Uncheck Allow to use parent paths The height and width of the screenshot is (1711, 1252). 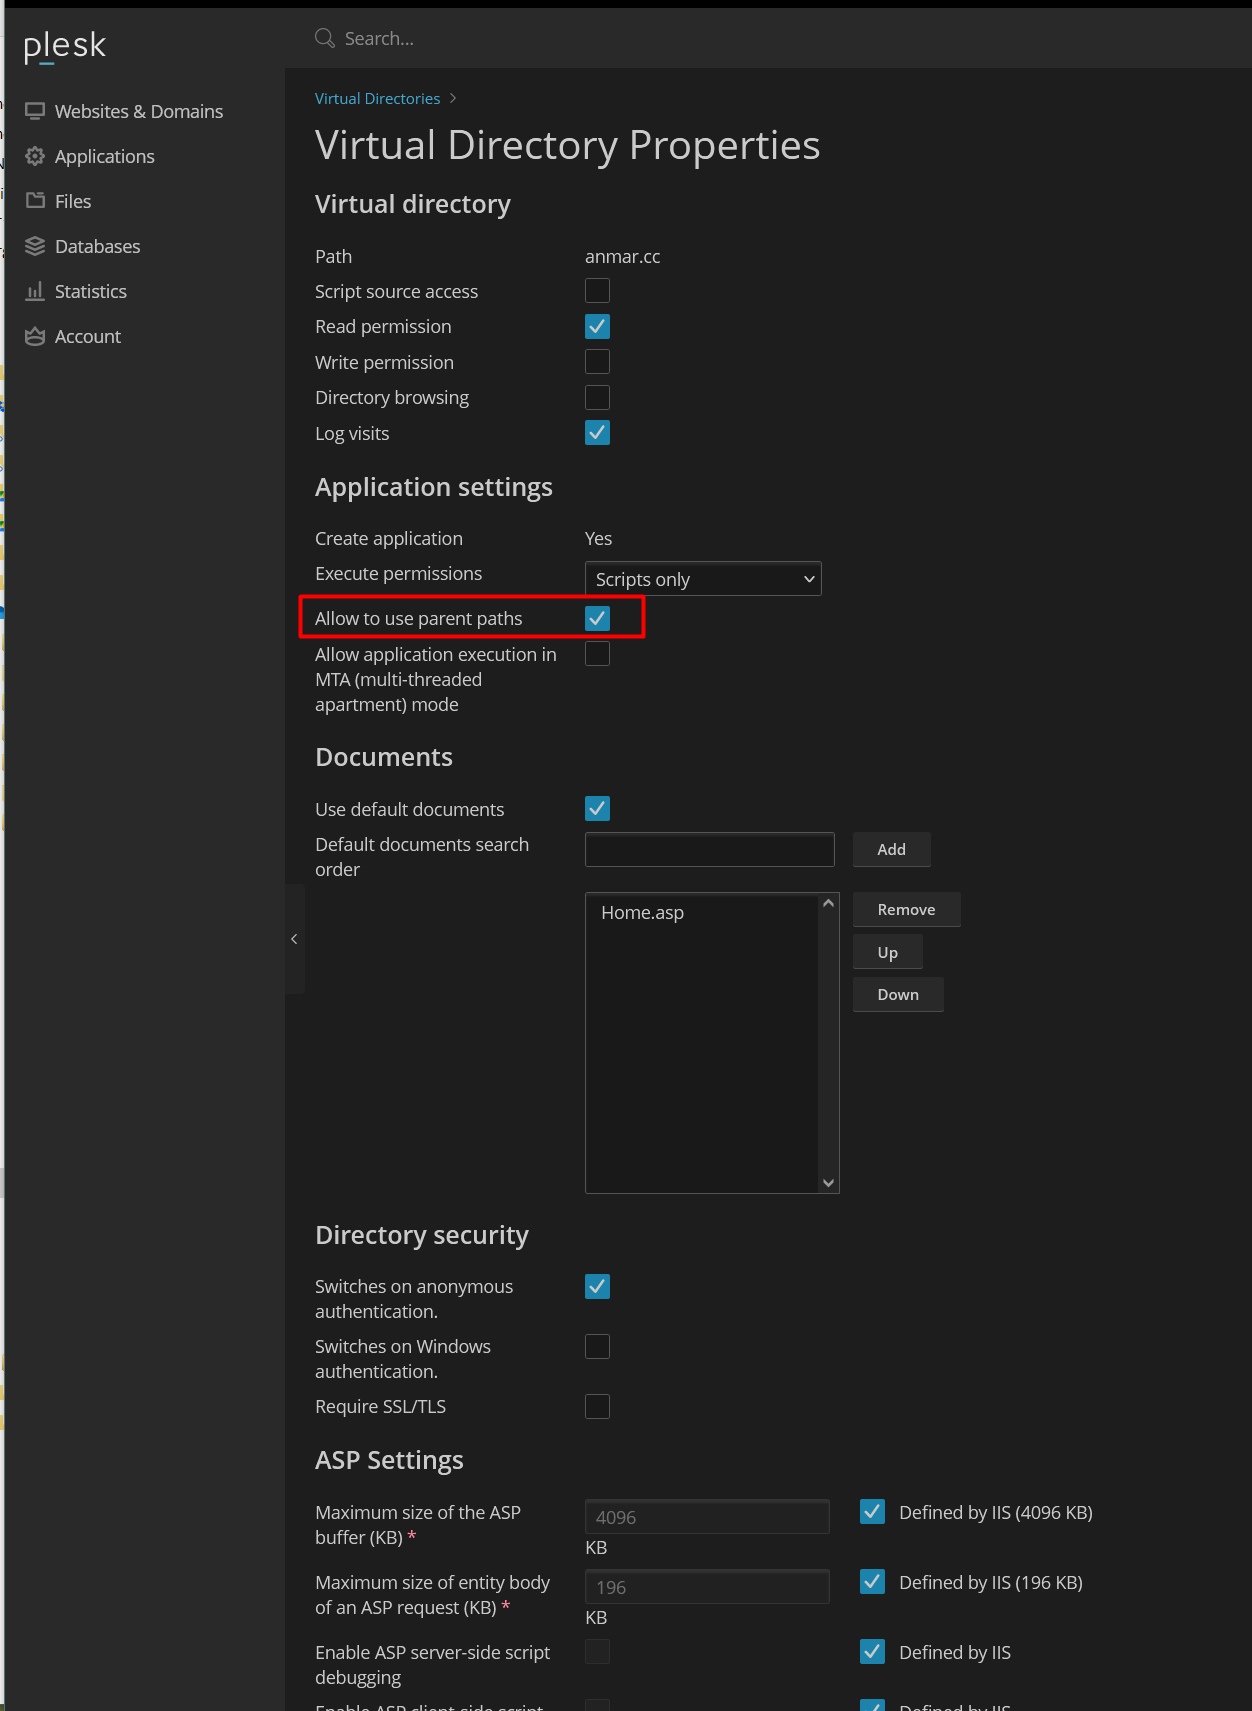(597, 618)
